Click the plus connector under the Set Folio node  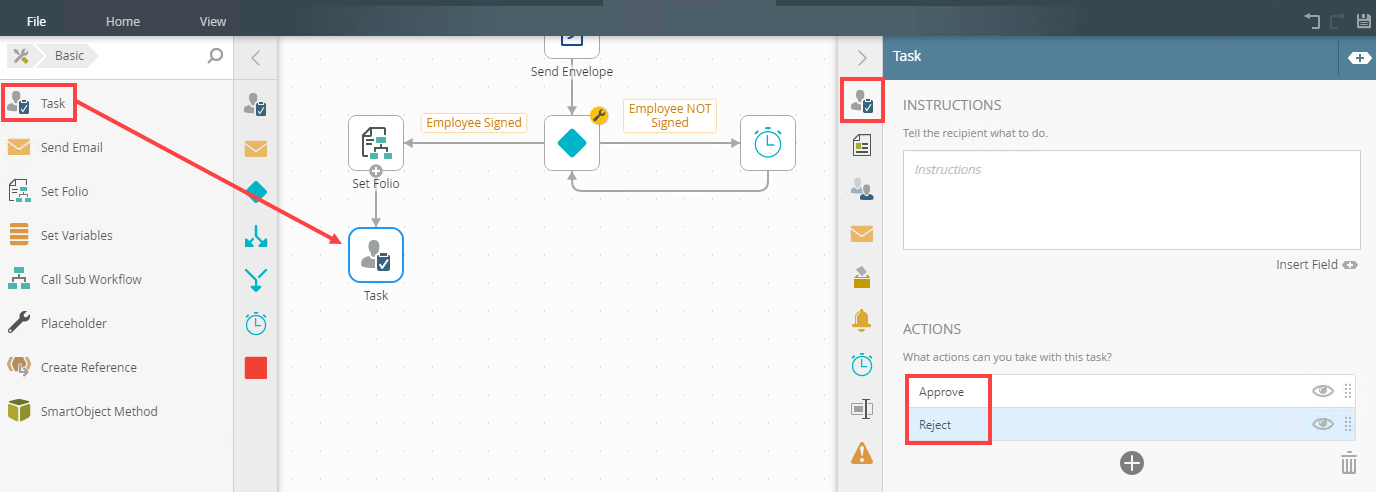coord(376,171)
